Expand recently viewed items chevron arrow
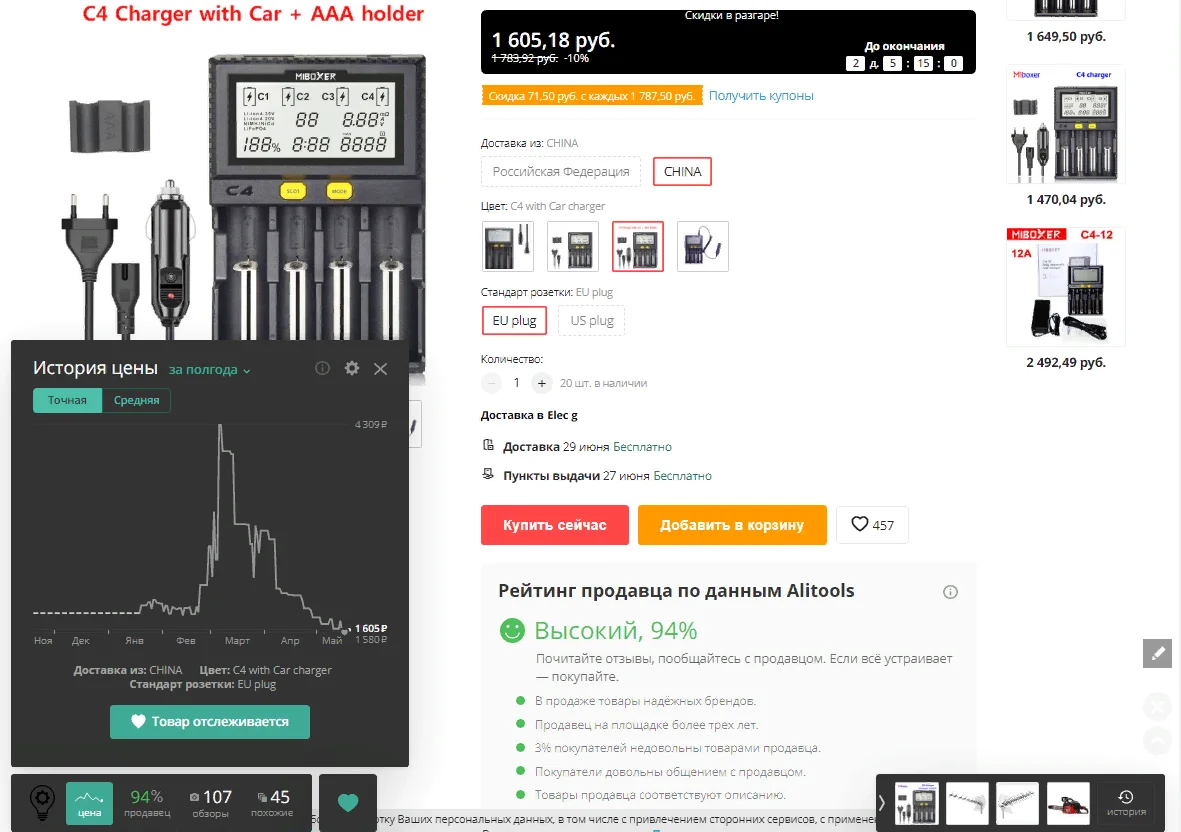Viewport: 1181px width, 832px height. click(x=882, y=803)
